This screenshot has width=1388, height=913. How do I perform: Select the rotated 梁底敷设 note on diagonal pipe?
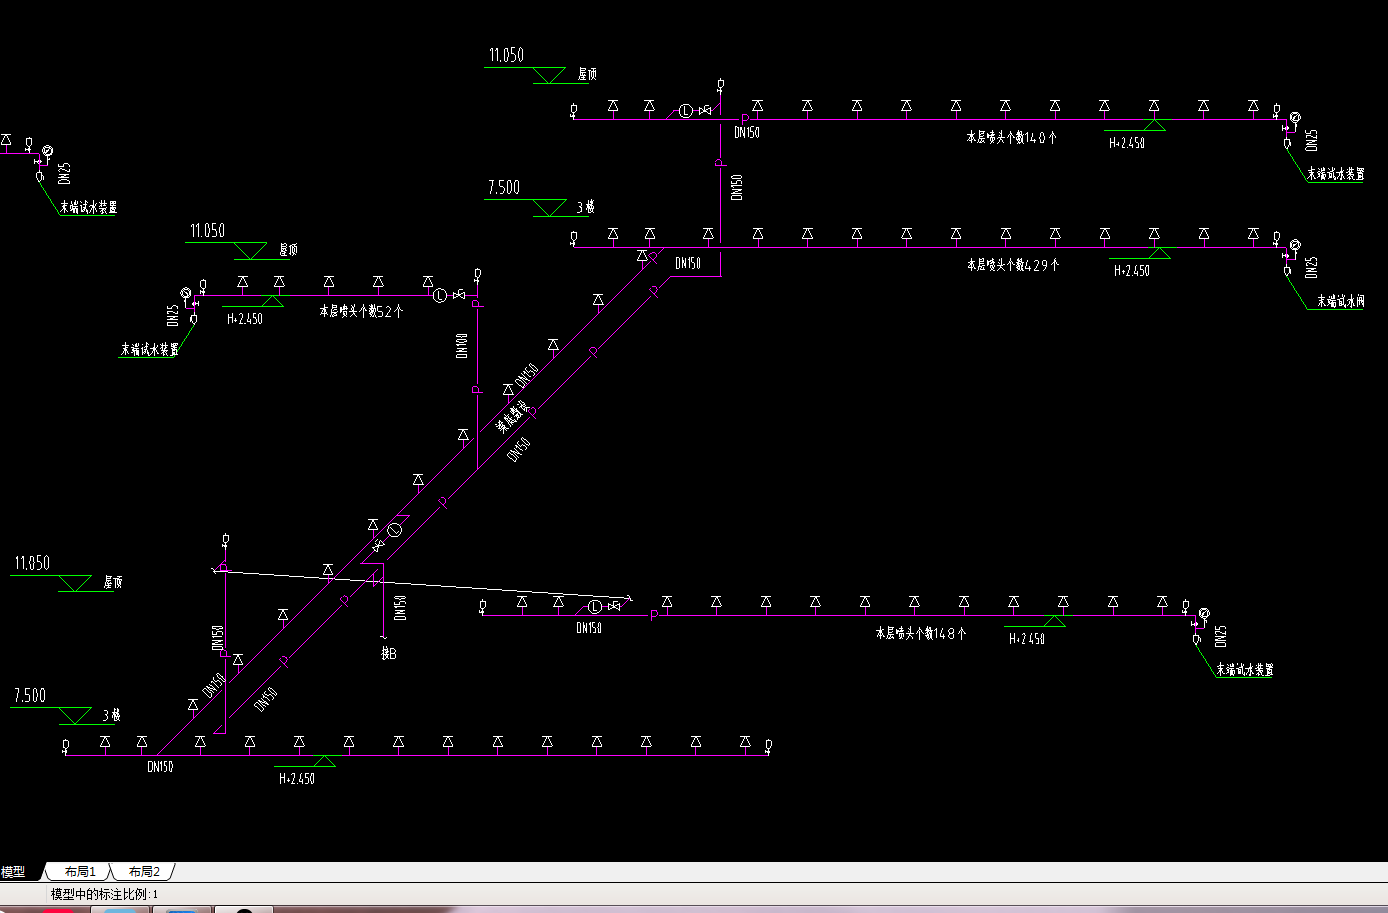[x=513, y=417]
